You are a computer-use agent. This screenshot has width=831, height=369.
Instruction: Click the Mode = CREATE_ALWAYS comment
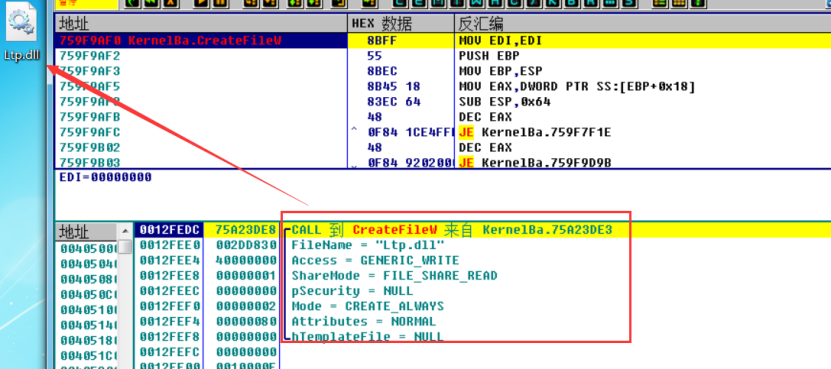[367, 306]
